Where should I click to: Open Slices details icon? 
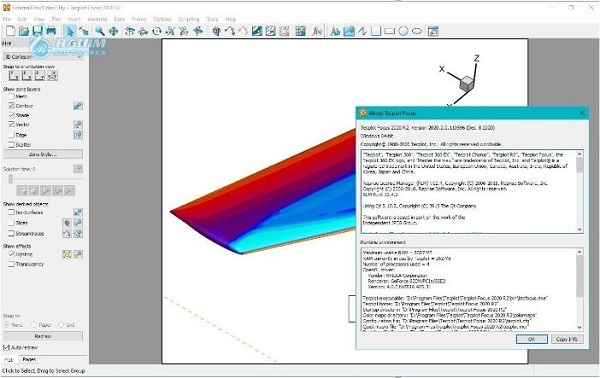tap(78, 223)
